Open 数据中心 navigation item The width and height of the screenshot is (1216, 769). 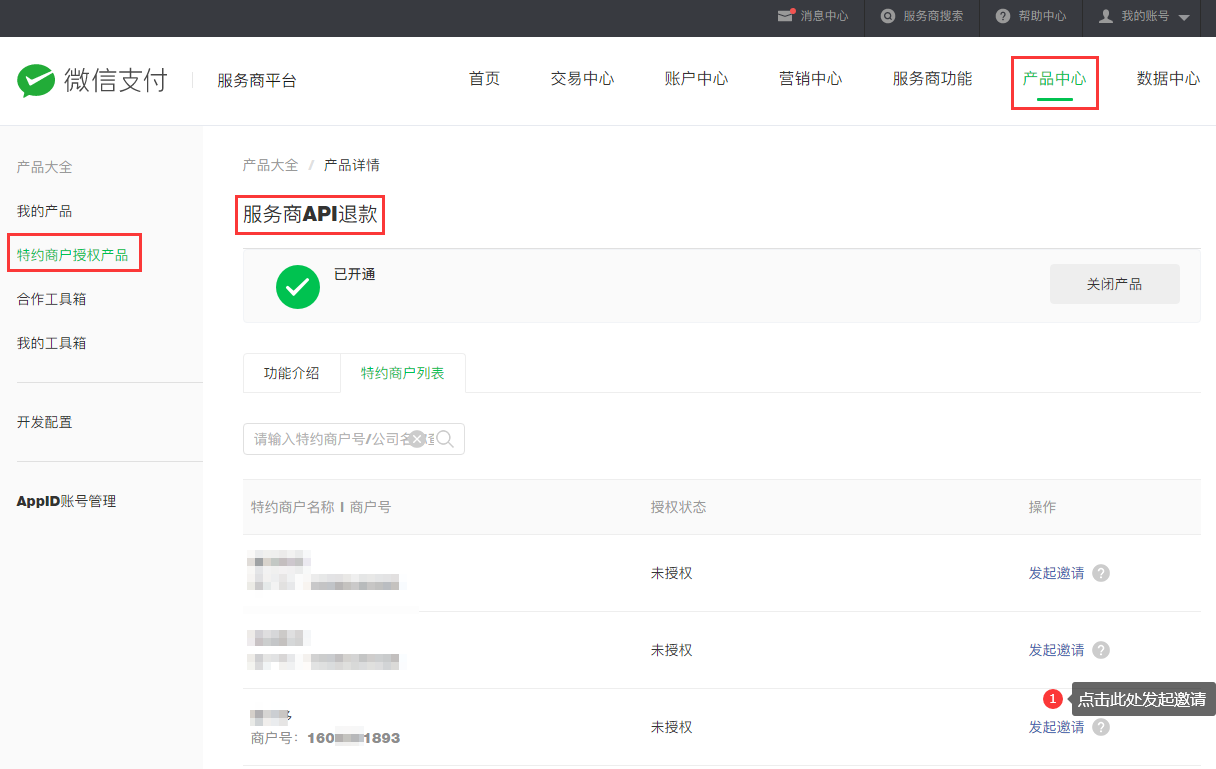click(1168, 79)
